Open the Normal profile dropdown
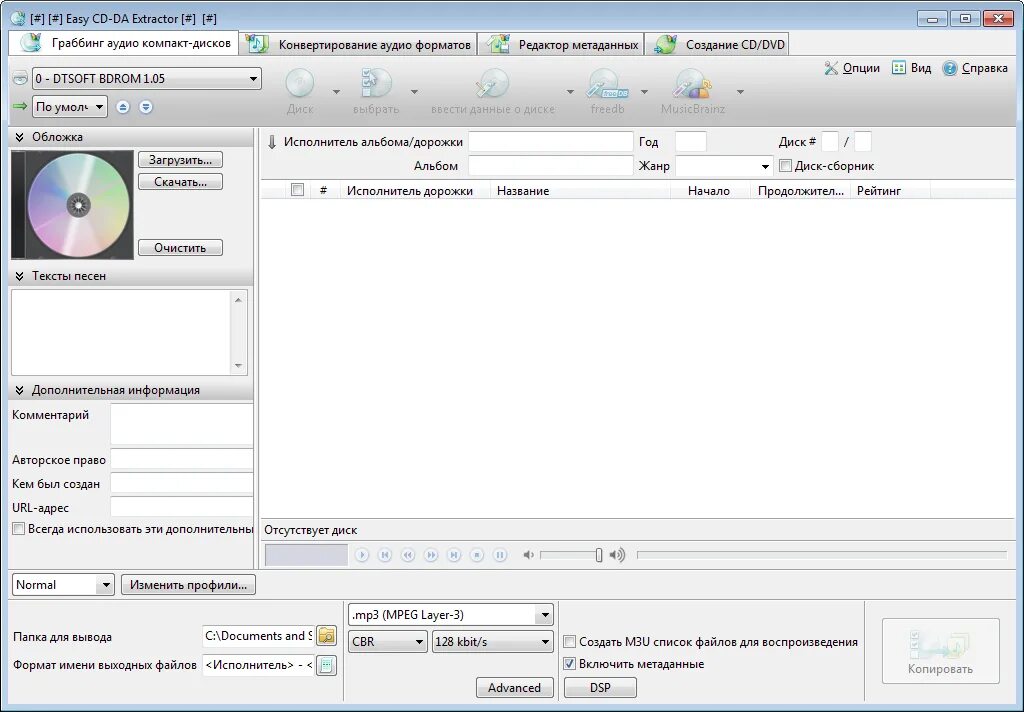 pos(63,585)
